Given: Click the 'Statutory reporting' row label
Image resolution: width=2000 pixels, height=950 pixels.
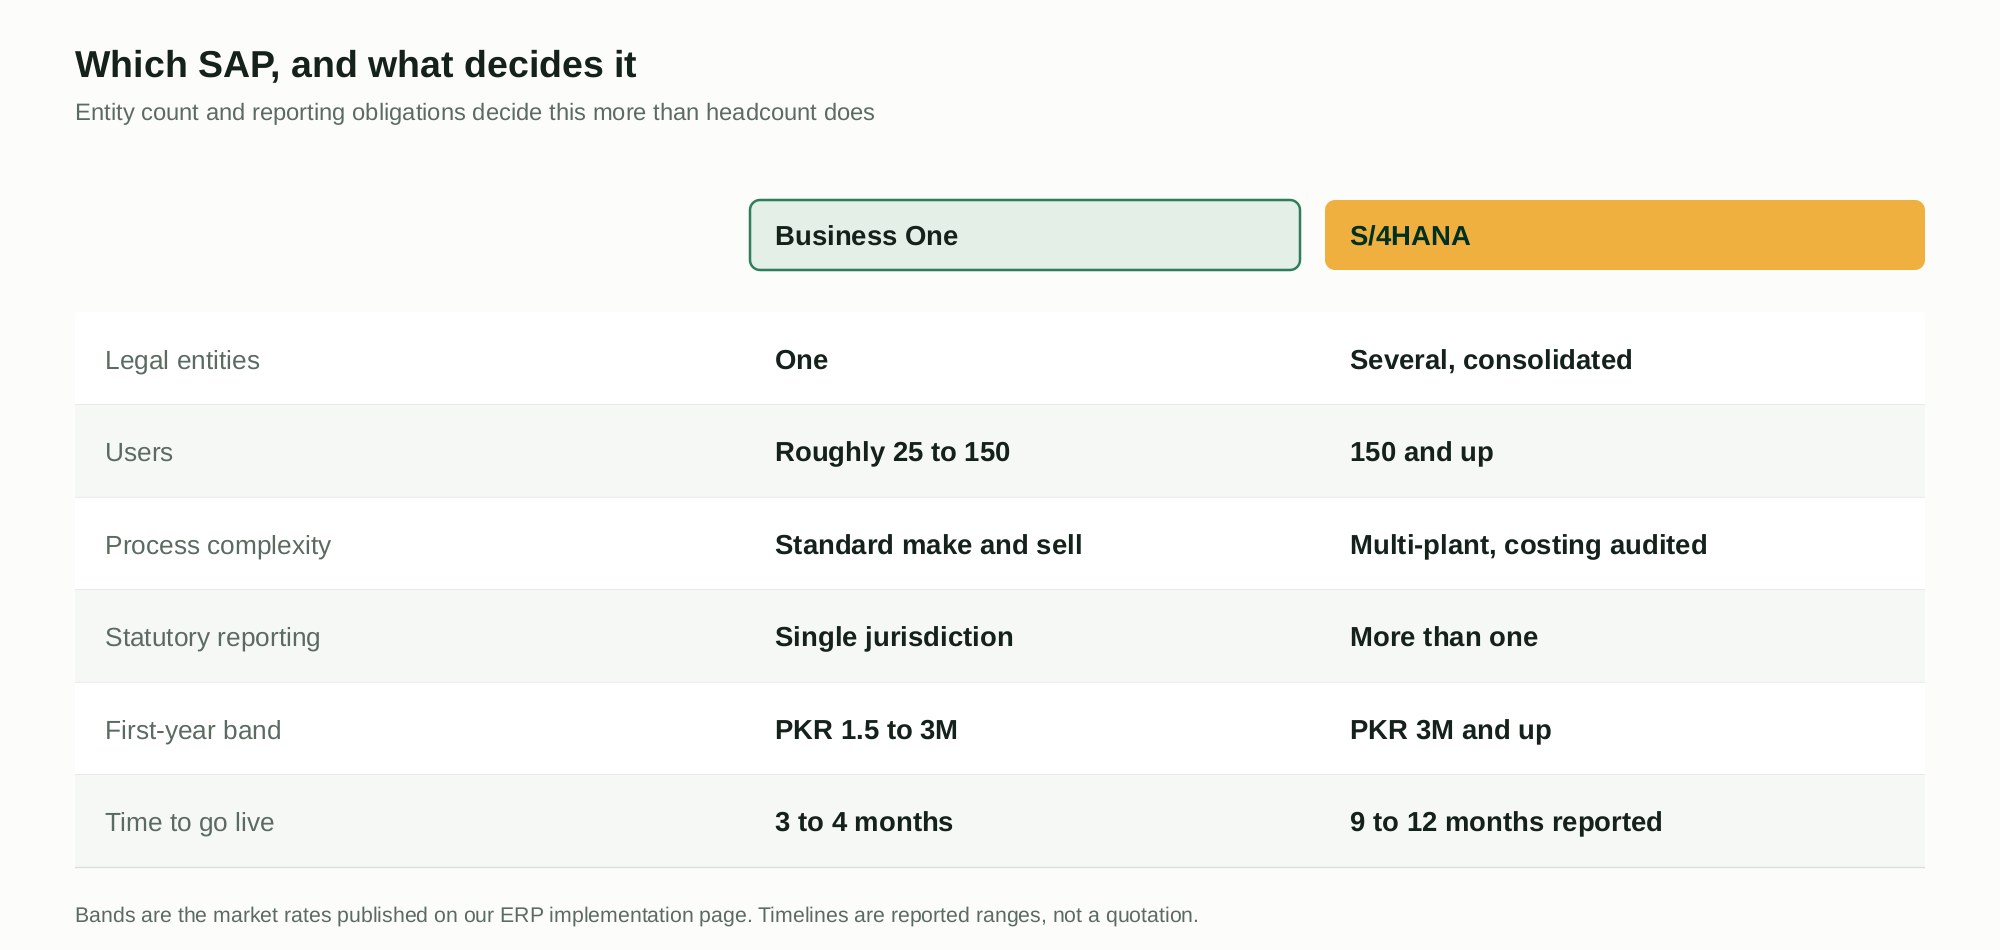Looking at the screenshot, I should (x=213, y=637).
